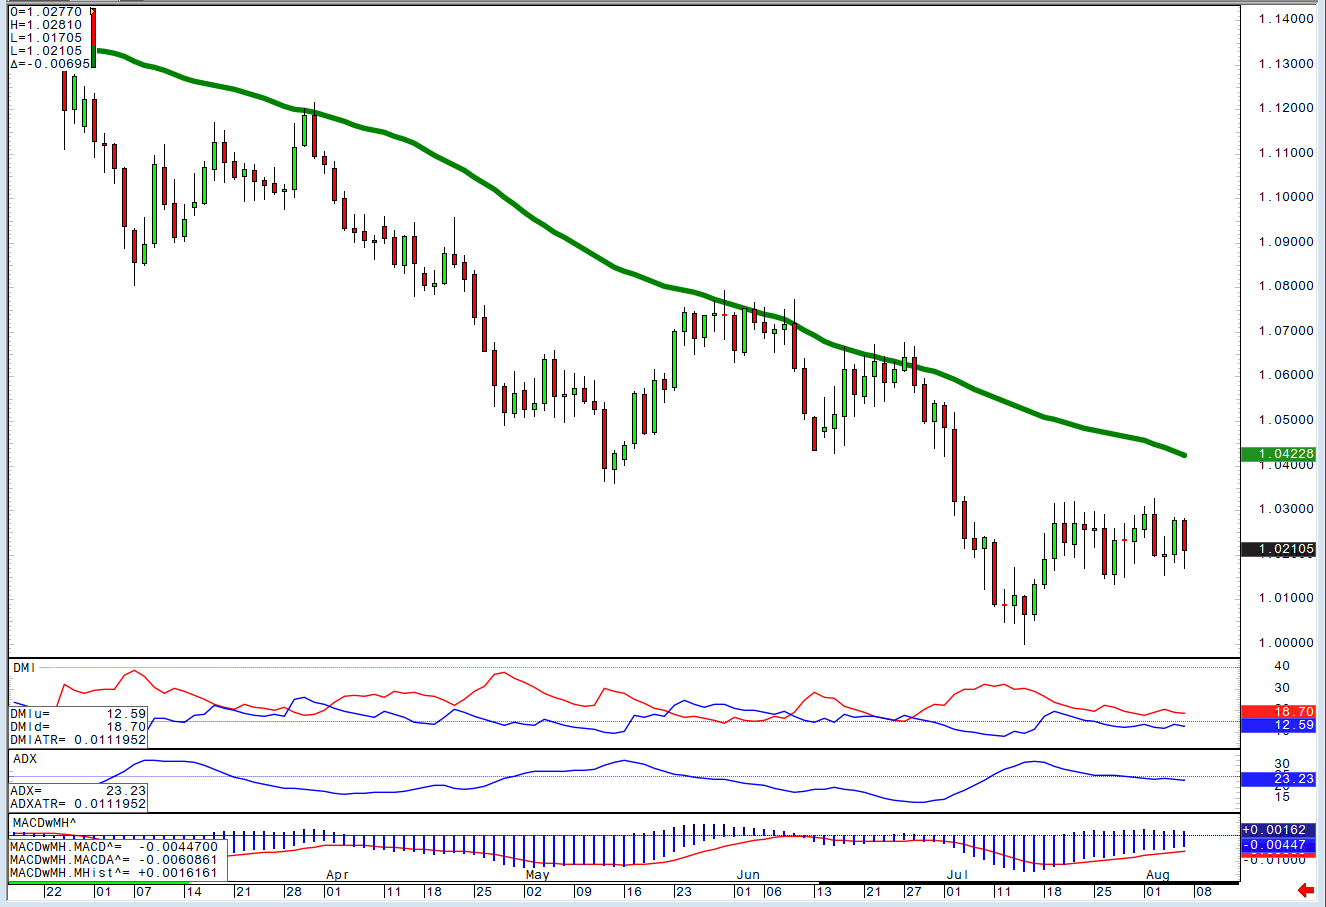Click the 1.06000 price axis label
1326x907 pixels.
click(x=1287, y=375)
